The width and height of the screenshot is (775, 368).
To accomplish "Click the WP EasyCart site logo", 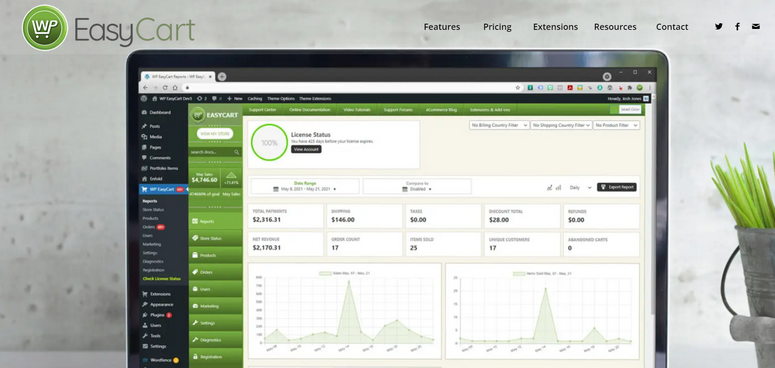I will pyautogui.click(x=108, y=28).
